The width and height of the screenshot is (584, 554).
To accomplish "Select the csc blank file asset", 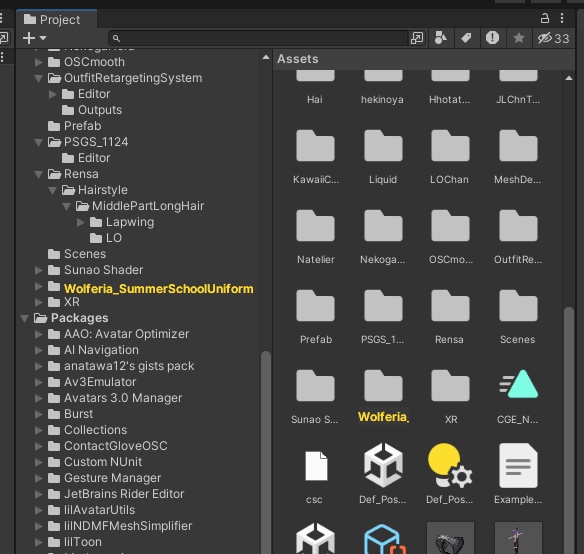I will click(316, 466).
